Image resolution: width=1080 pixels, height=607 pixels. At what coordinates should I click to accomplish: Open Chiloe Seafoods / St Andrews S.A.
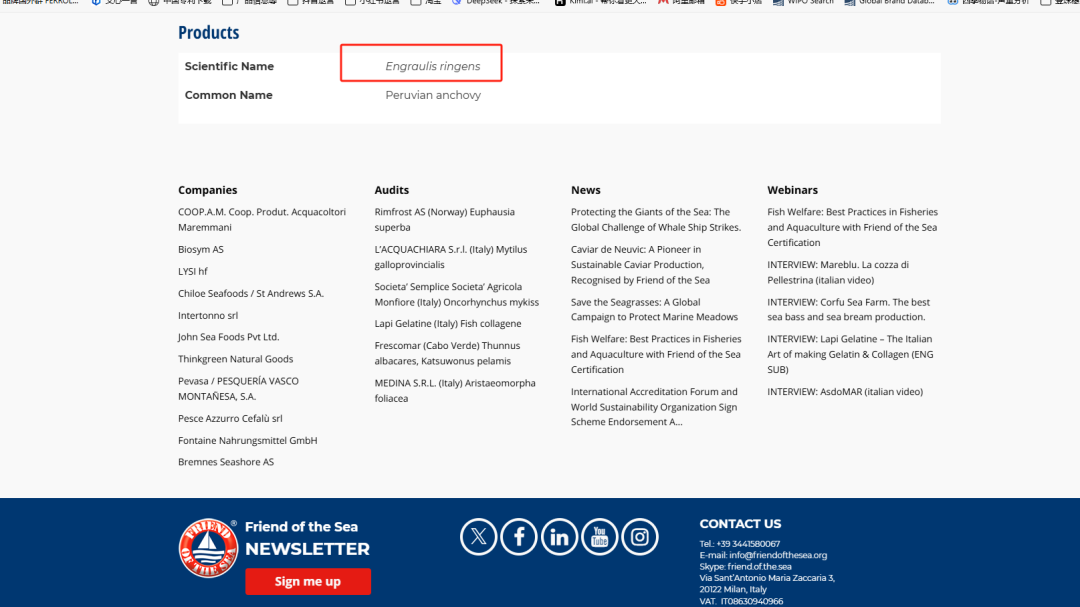[251, 294]
